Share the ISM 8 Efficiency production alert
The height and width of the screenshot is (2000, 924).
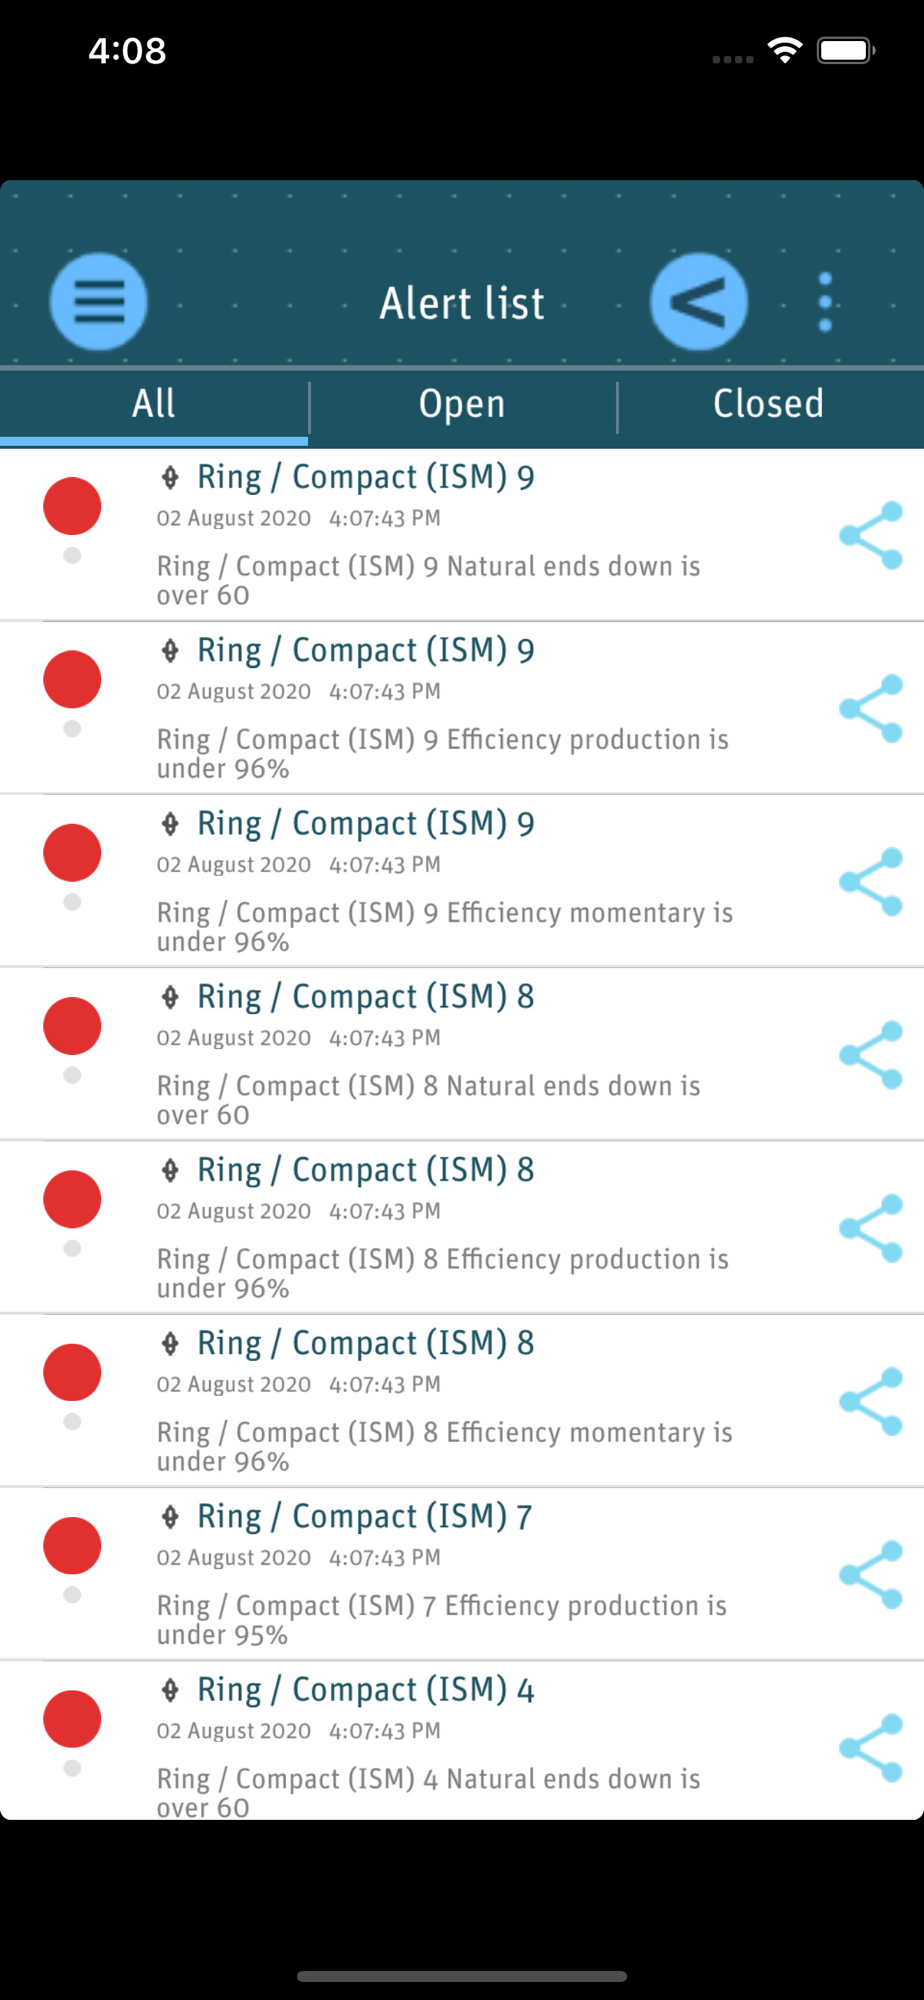point(871,1228)
